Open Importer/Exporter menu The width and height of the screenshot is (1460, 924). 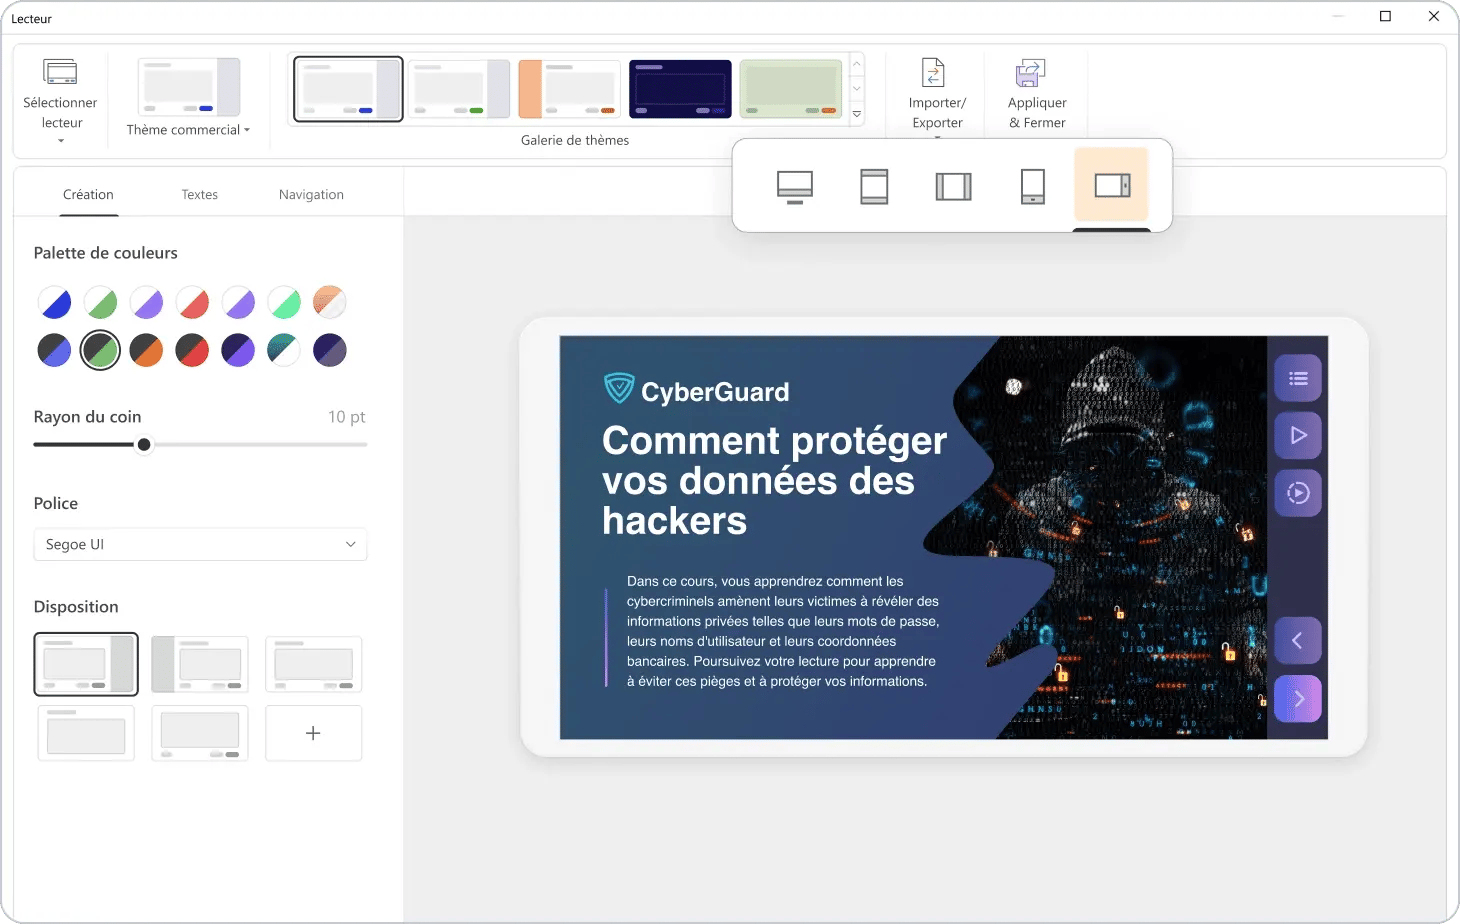(x=937, y=100)
